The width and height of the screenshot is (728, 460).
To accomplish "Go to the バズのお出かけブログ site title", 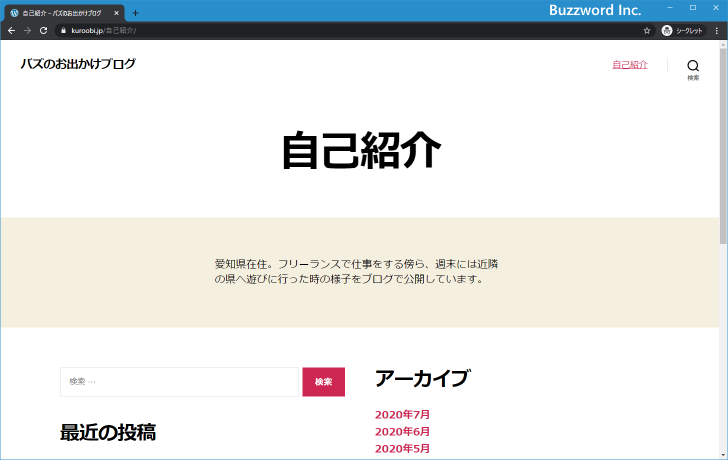I will (78, 64).
